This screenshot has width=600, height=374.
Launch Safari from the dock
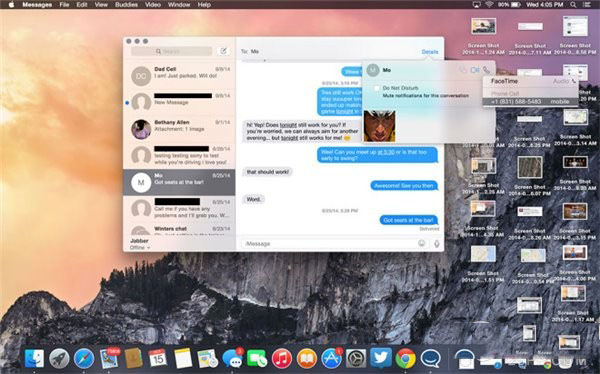pyautogui.click(x=84, y=359)
